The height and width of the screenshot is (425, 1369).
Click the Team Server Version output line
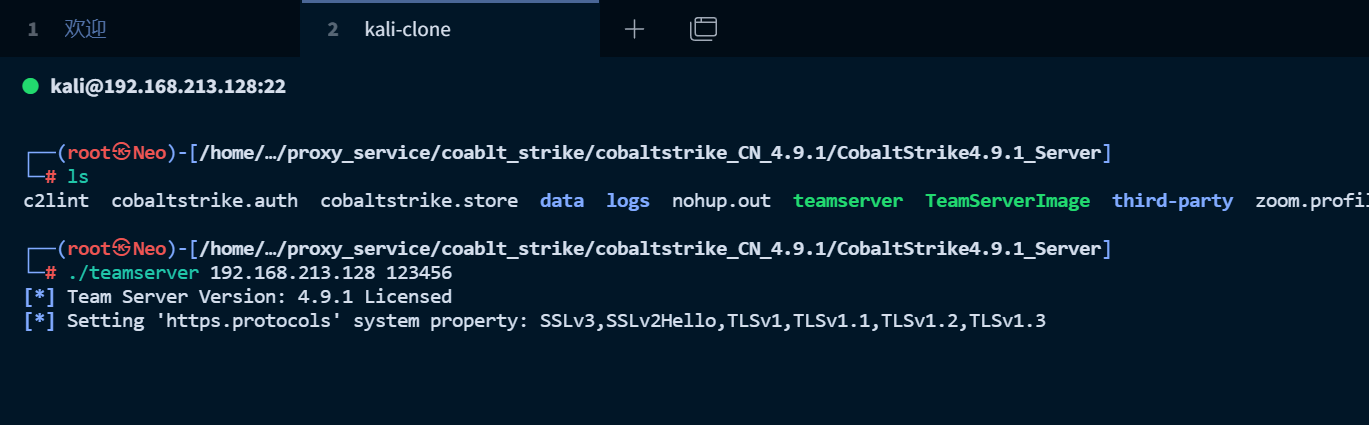259,297
